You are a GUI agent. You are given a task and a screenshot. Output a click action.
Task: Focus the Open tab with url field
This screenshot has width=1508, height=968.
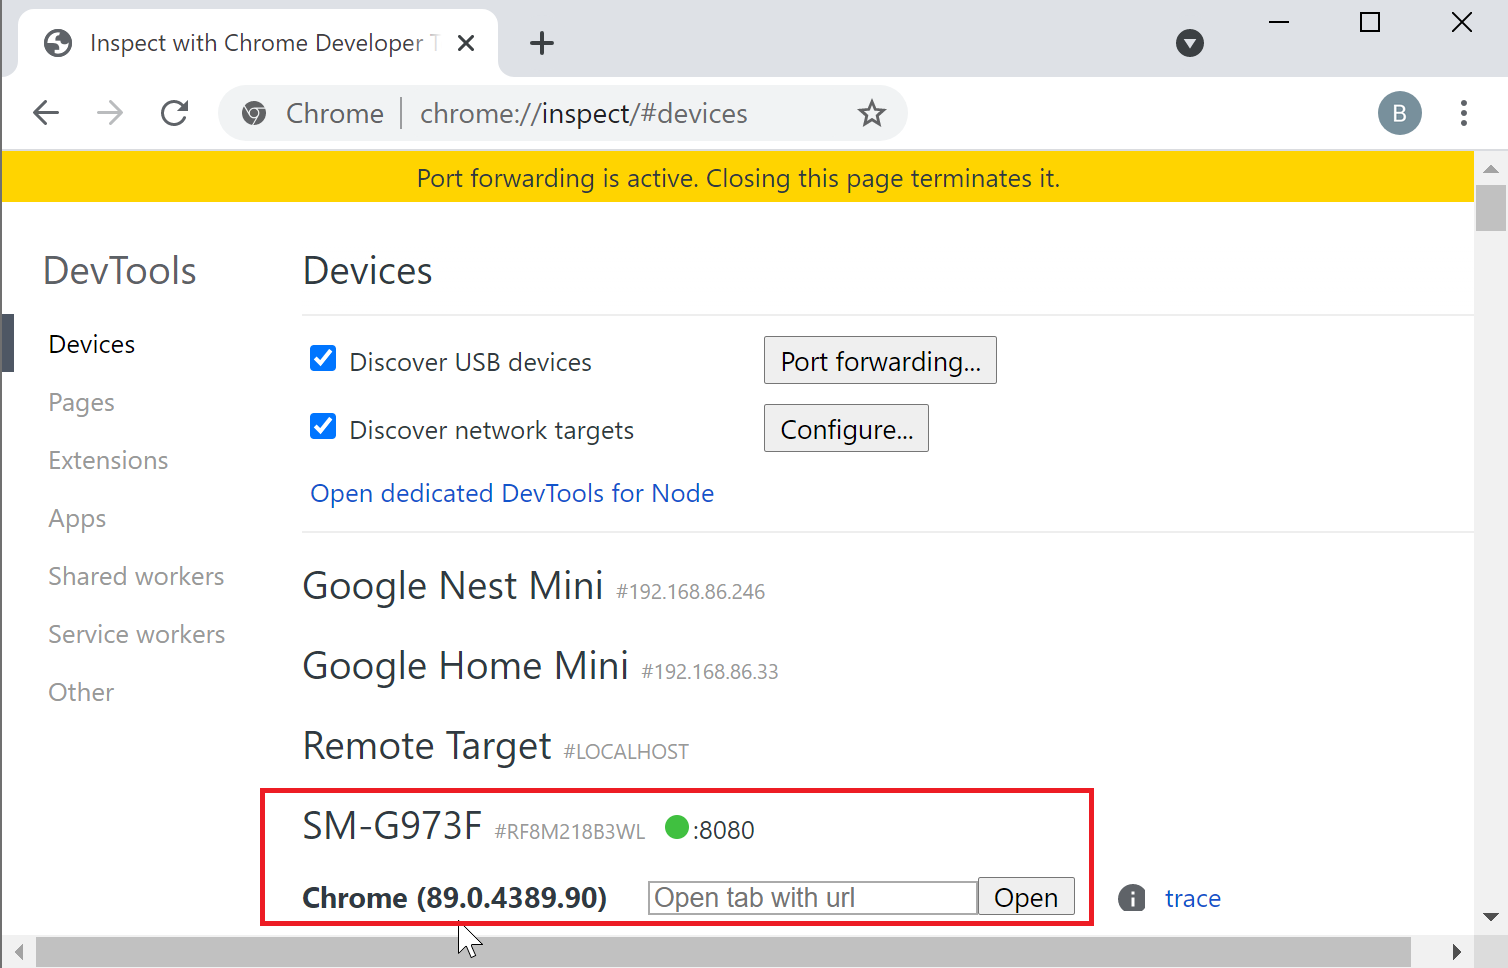812,897
